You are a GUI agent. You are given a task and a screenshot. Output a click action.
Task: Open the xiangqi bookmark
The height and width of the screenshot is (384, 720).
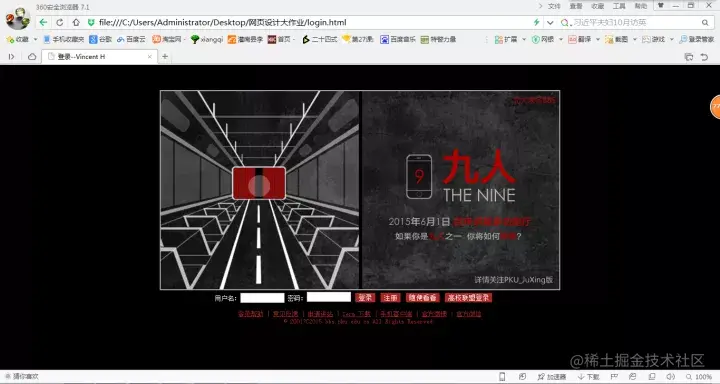(x=207, y=40)
